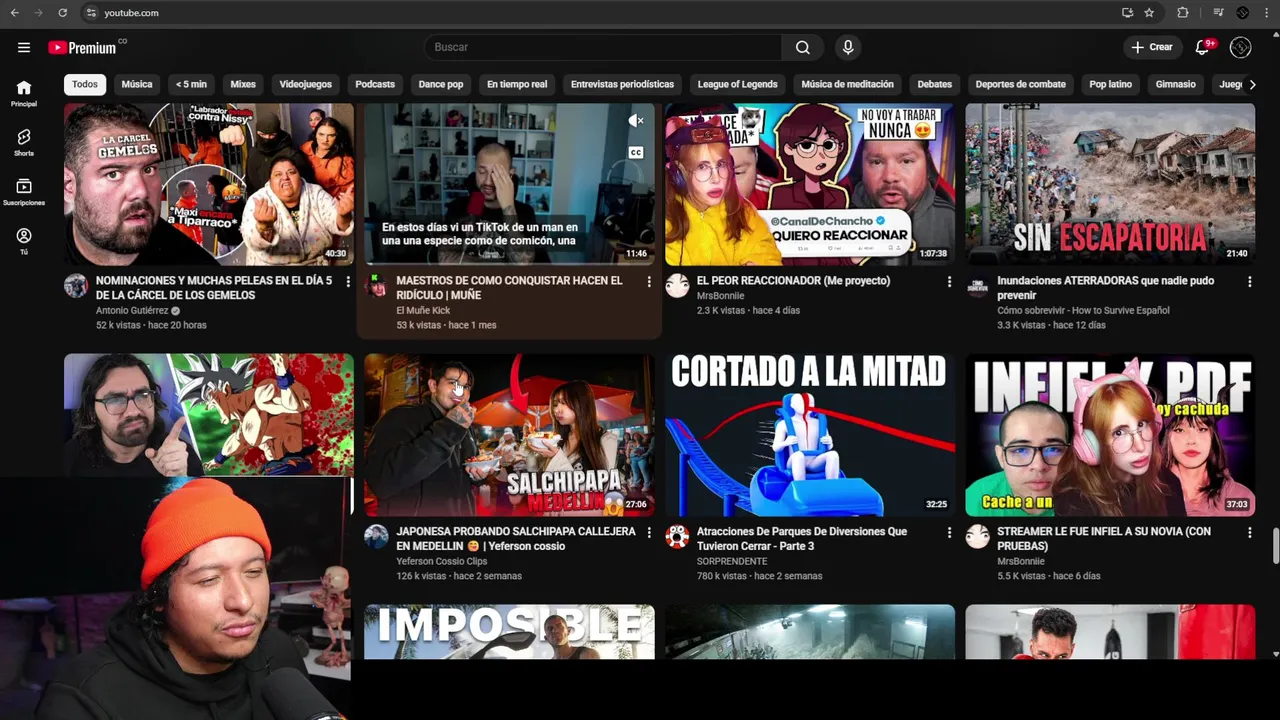This screenshot has width=1280, height=720.
Task: Open options menu for NOMINACIONES Y MUCHAS PELEAS video
Action: click(348, 282)
